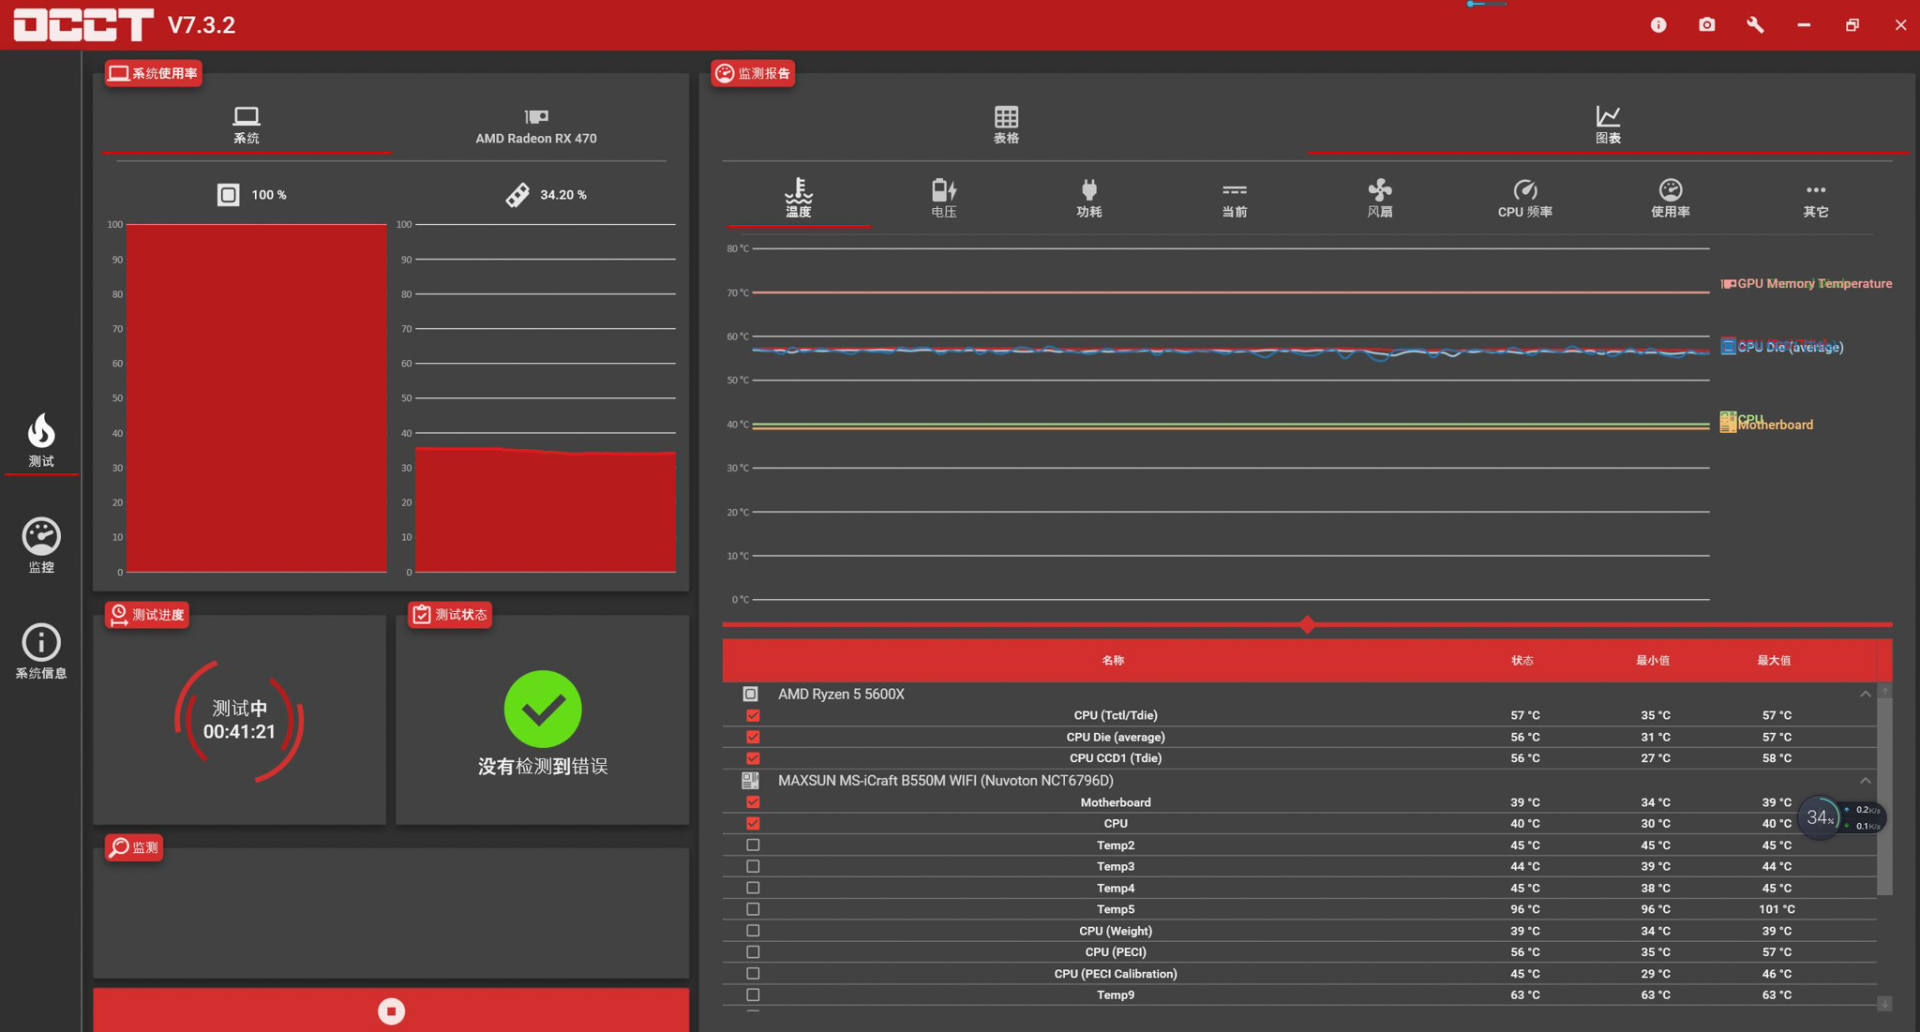The height and width of the screenshot is (1032, 1920).
Task: Click the 34% floating network speed widget
Action: [x=1842, y=818]
